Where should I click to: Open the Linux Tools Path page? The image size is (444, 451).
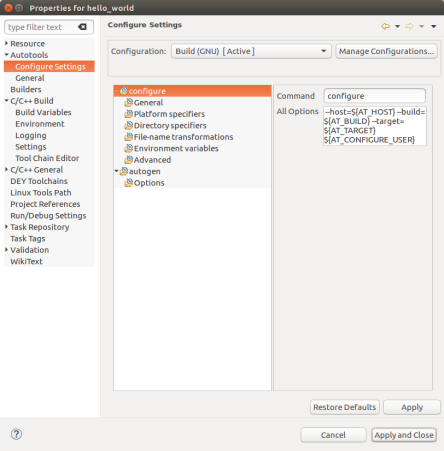tap(41, 193)
